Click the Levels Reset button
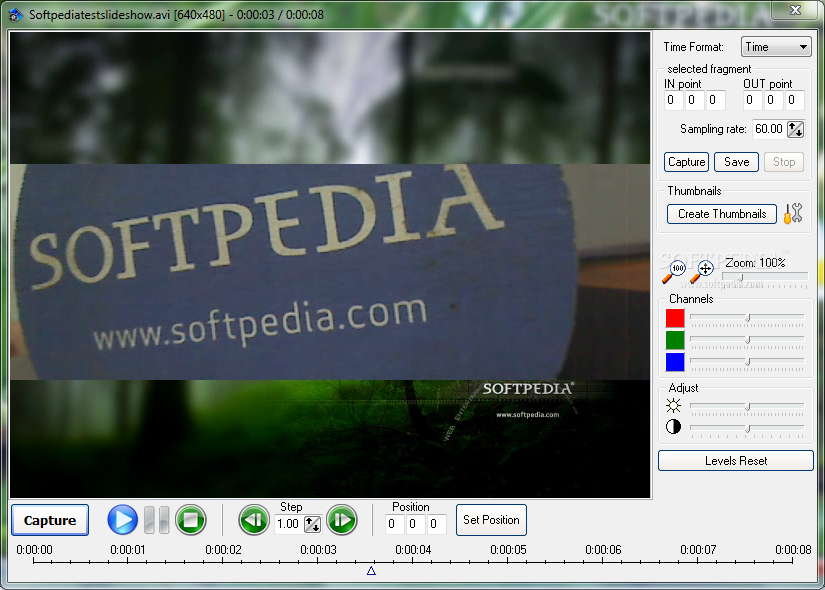This screenshot has width=825, height=590. (736, 461)
